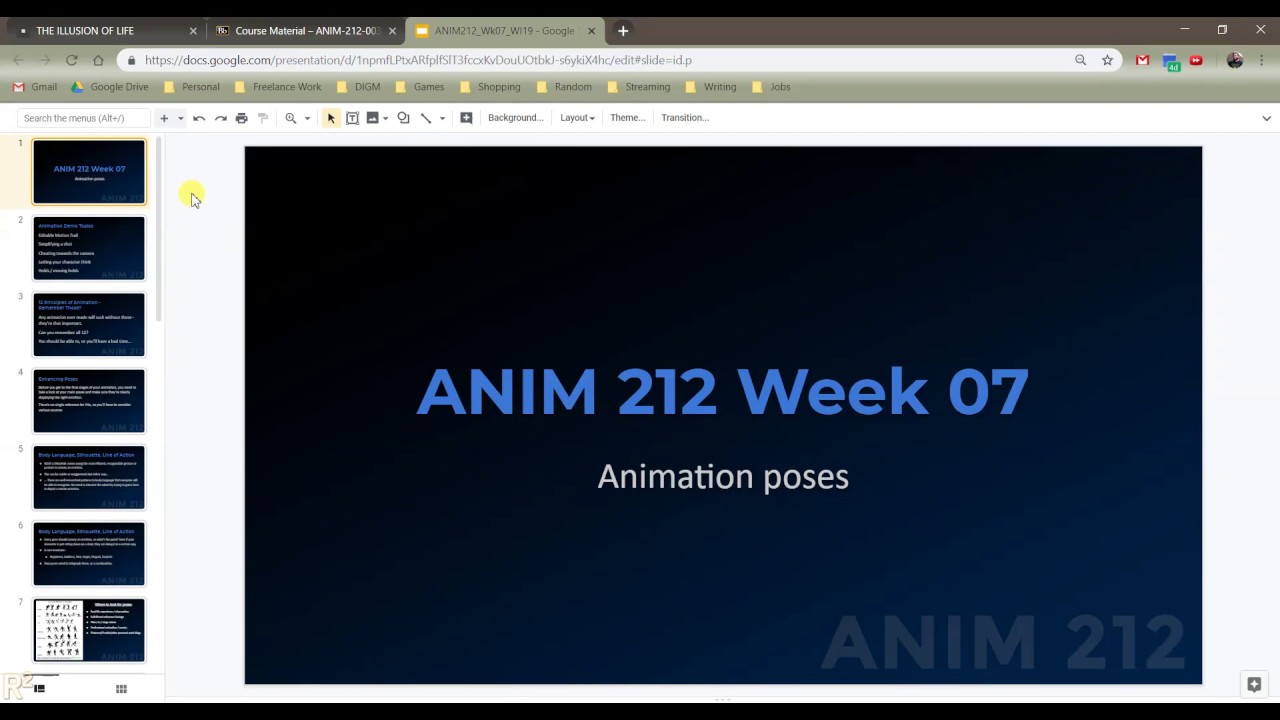Open the calendar extension with 4d badge
The height and width of the screenshot is (720, 1280).
point(1171,61)
